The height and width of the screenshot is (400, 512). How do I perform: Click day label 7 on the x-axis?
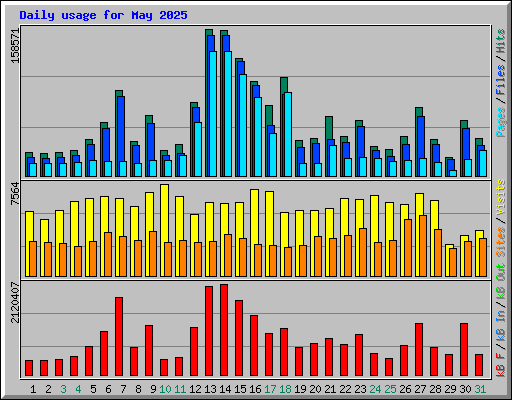(123, 389)
